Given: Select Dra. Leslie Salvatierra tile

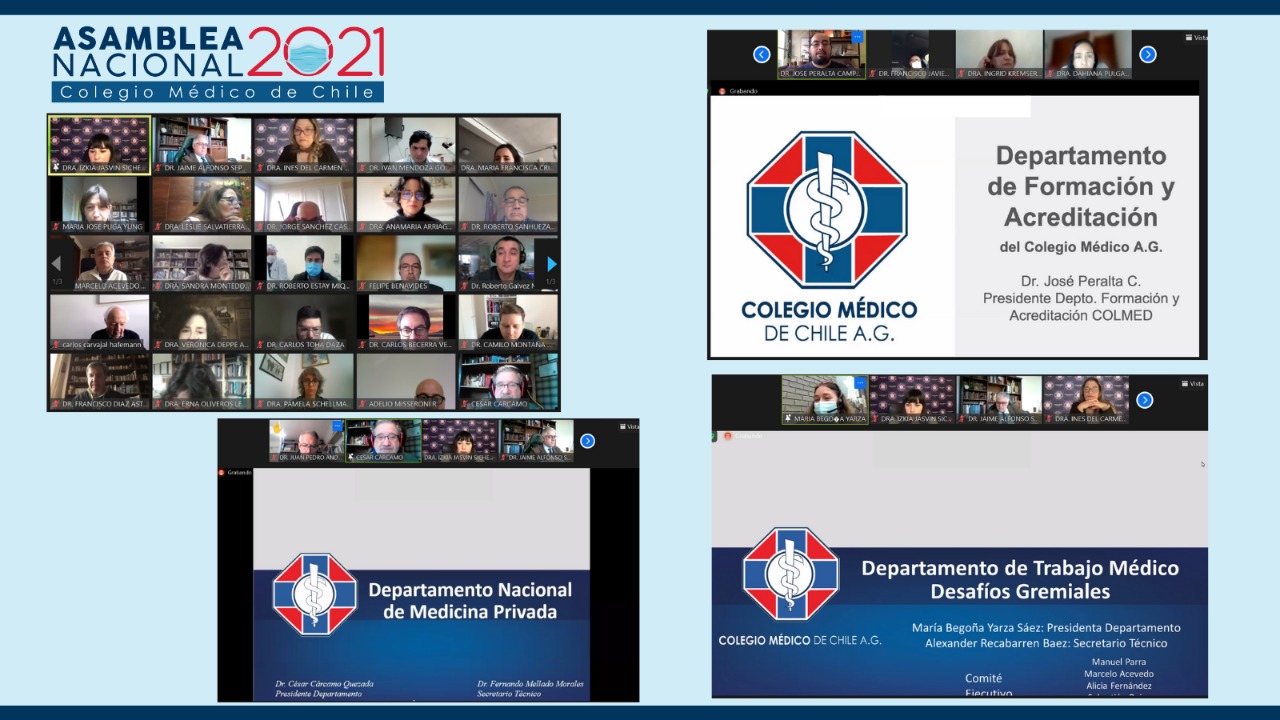Looking at the screenshot, I should click(x=202, y=204).
